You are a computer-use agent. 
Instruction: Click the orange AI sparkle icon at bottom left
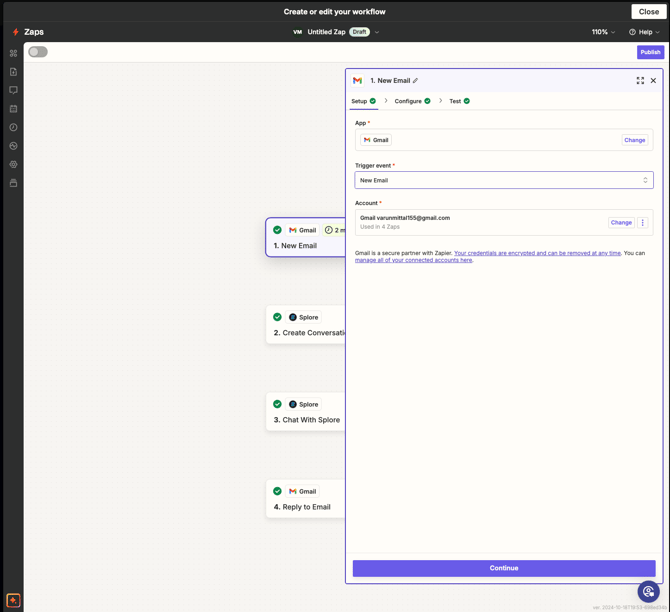(13, 600)
